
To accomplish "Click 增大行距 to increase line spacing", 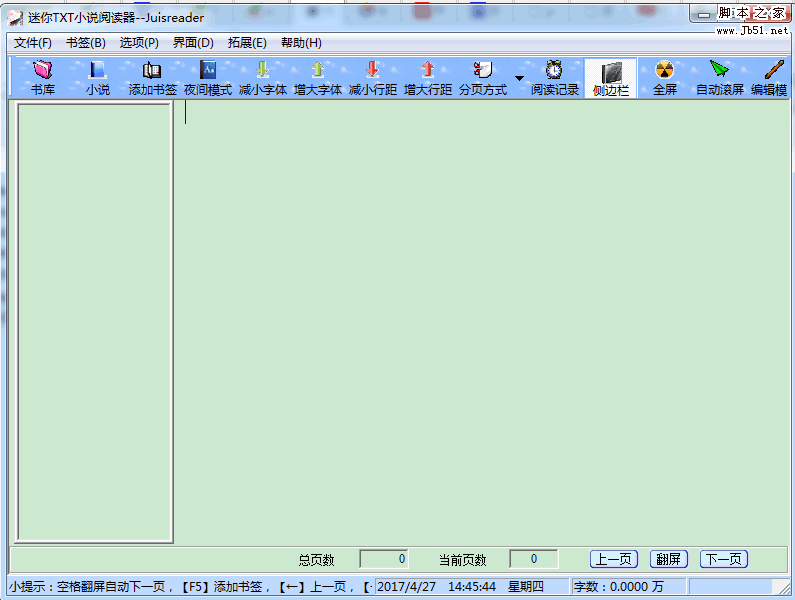I will [428, 78].
